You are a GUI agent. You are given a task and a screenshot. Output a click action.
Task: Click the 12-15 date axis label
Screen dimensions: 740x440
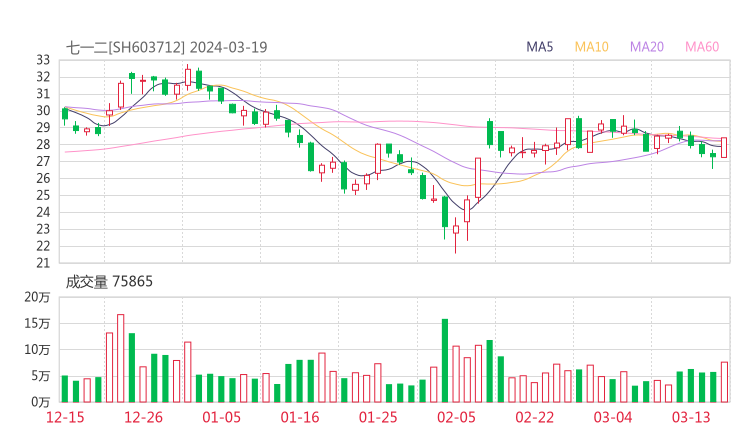coord(65,417)
